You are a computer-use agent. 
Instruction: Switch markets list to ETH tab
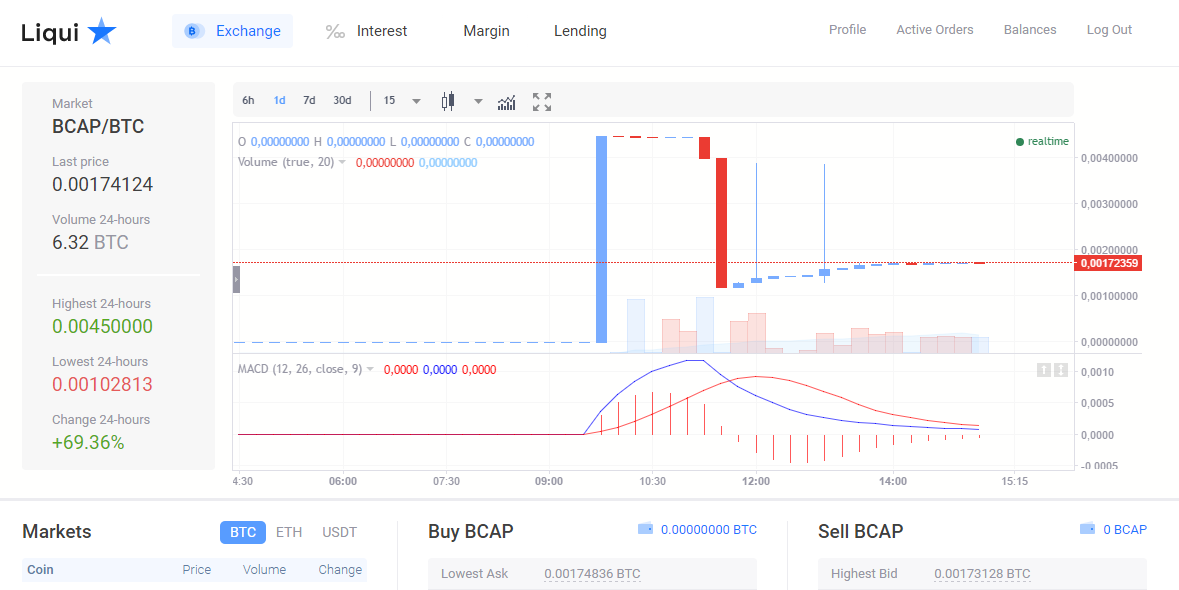289,532
